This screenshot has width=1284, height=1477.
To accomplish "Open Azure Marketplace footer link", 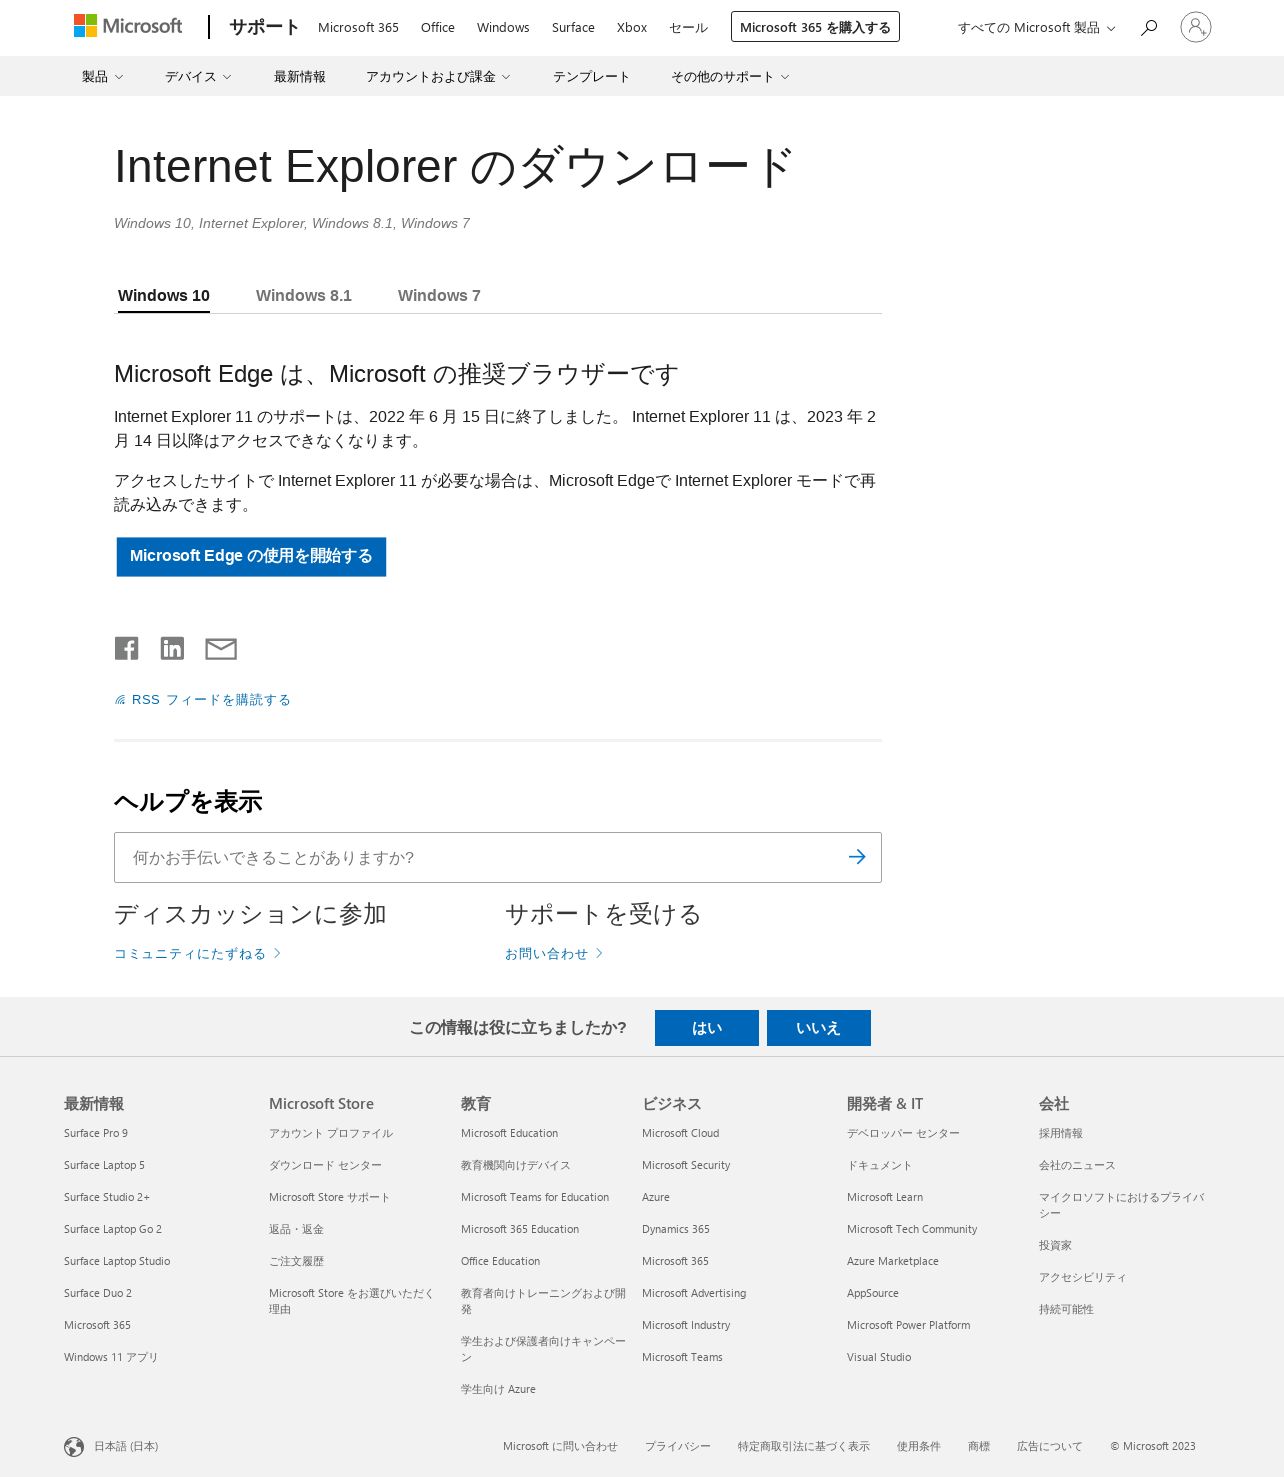I will [x=893, y=1261].
